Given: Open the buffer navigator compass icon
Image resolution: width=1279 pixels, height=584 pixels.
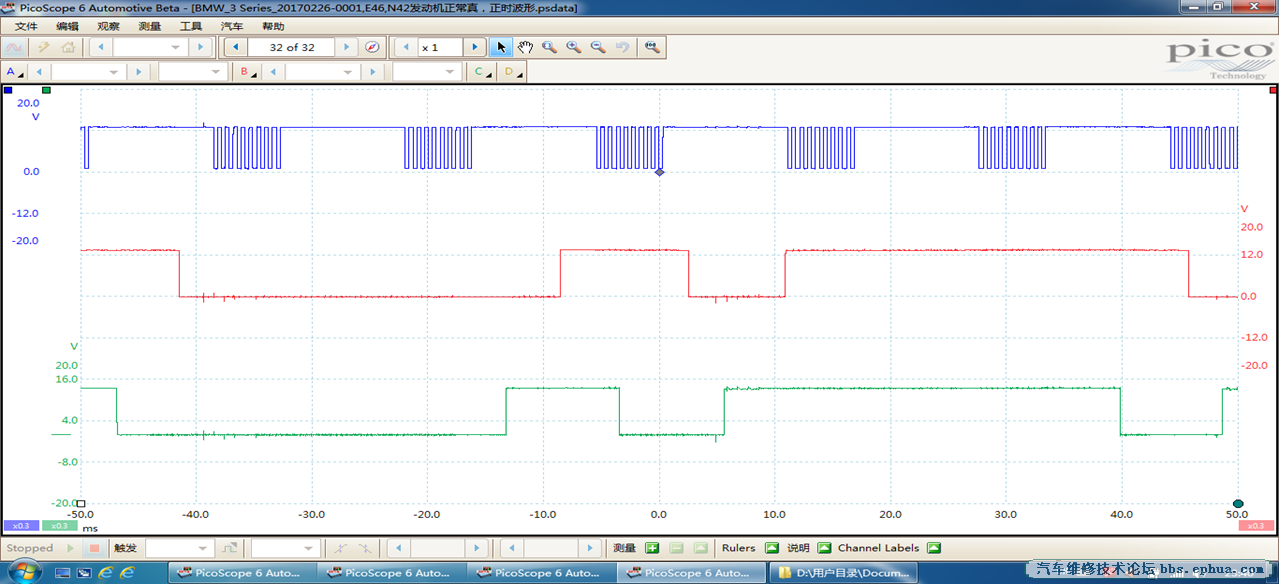Looking at the screenshot, I should click(x=372, y=47).
